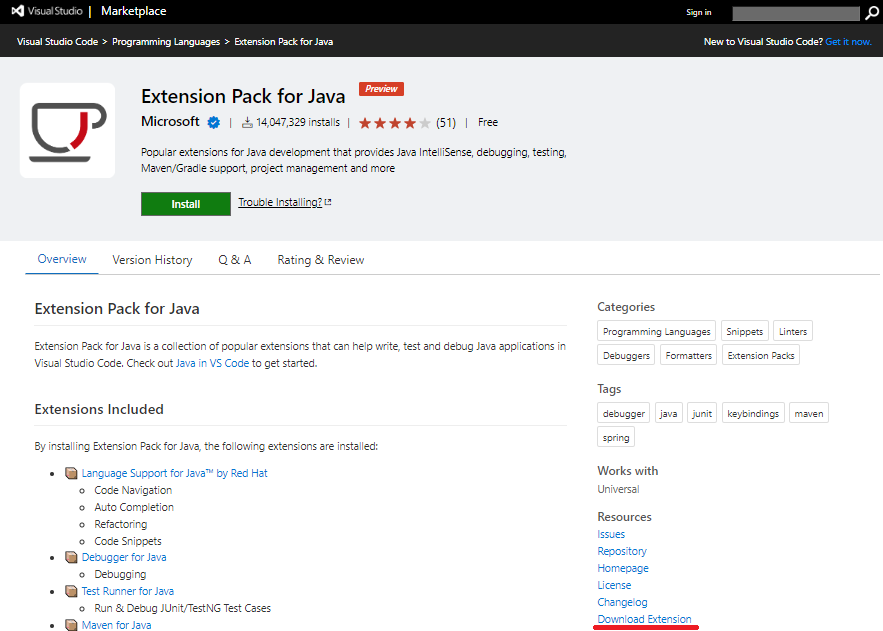The image size is (883, 631).
Task: Select the Debuggers category tag
Action: point(626,355)
